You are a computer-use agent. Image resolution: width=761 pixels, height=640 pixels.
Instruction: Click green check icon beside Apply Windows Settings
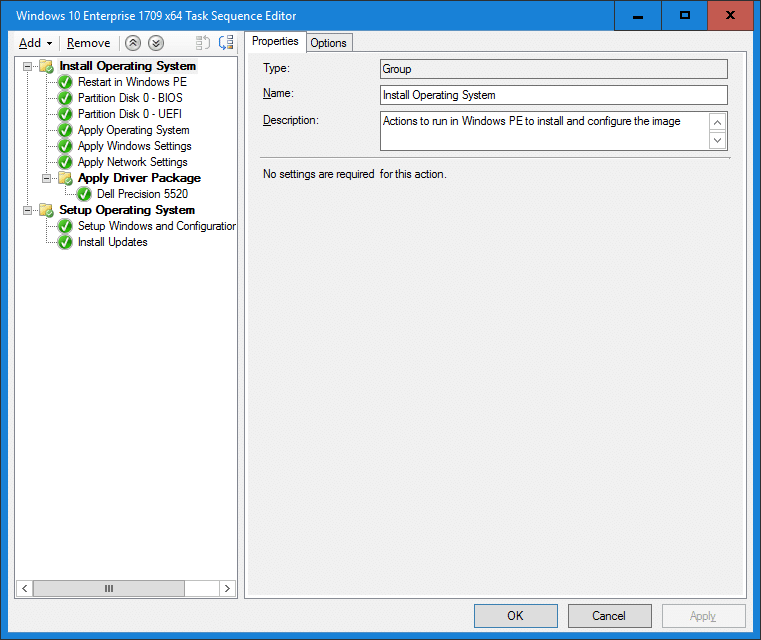[x=65, y=146]
